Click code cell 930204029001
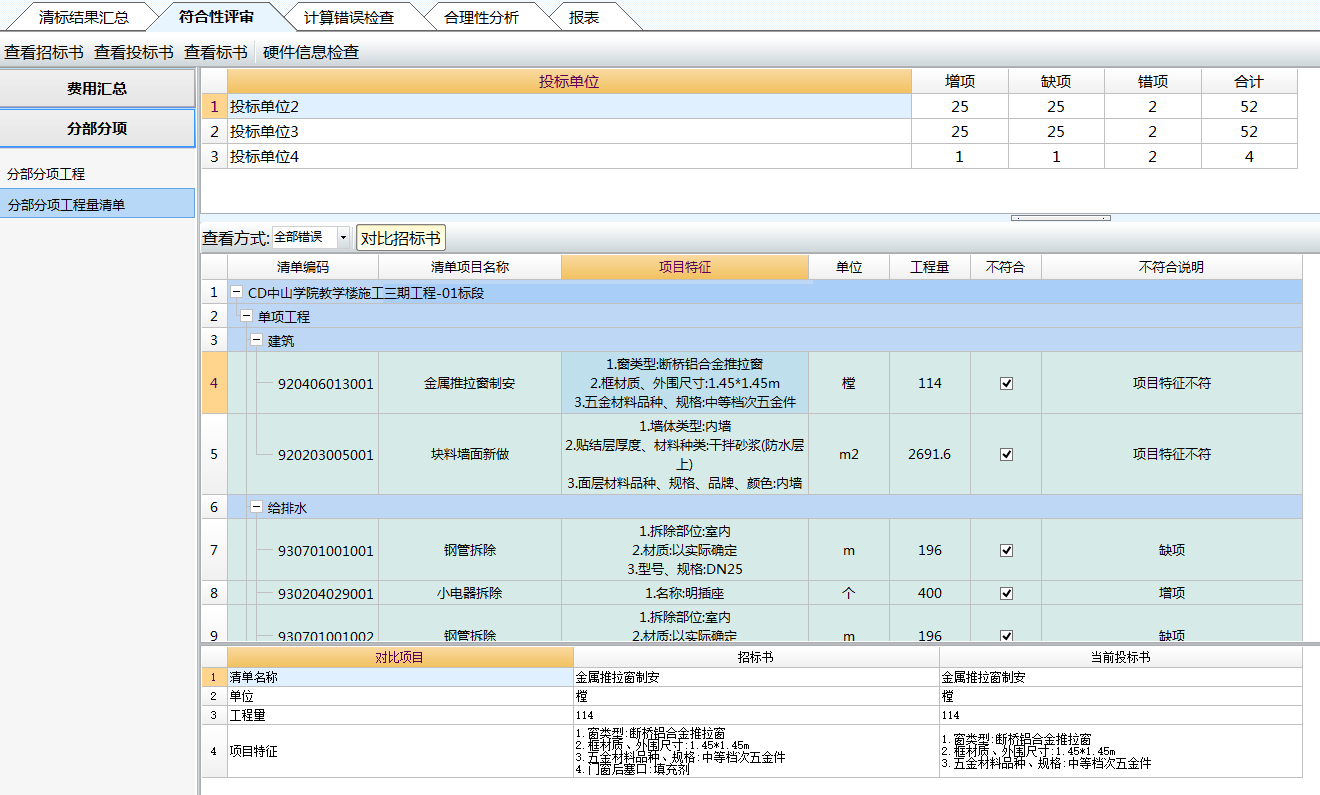Image resolution: width=1320 pixels, height=795 pixels. [x=326, y=593]
